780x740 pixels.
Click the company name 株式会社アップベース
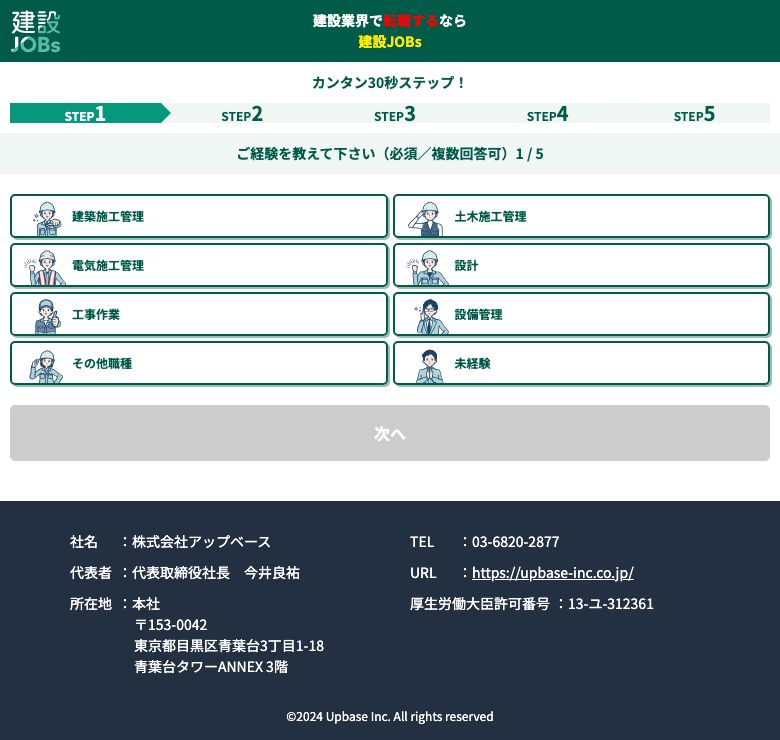point(201,542)
